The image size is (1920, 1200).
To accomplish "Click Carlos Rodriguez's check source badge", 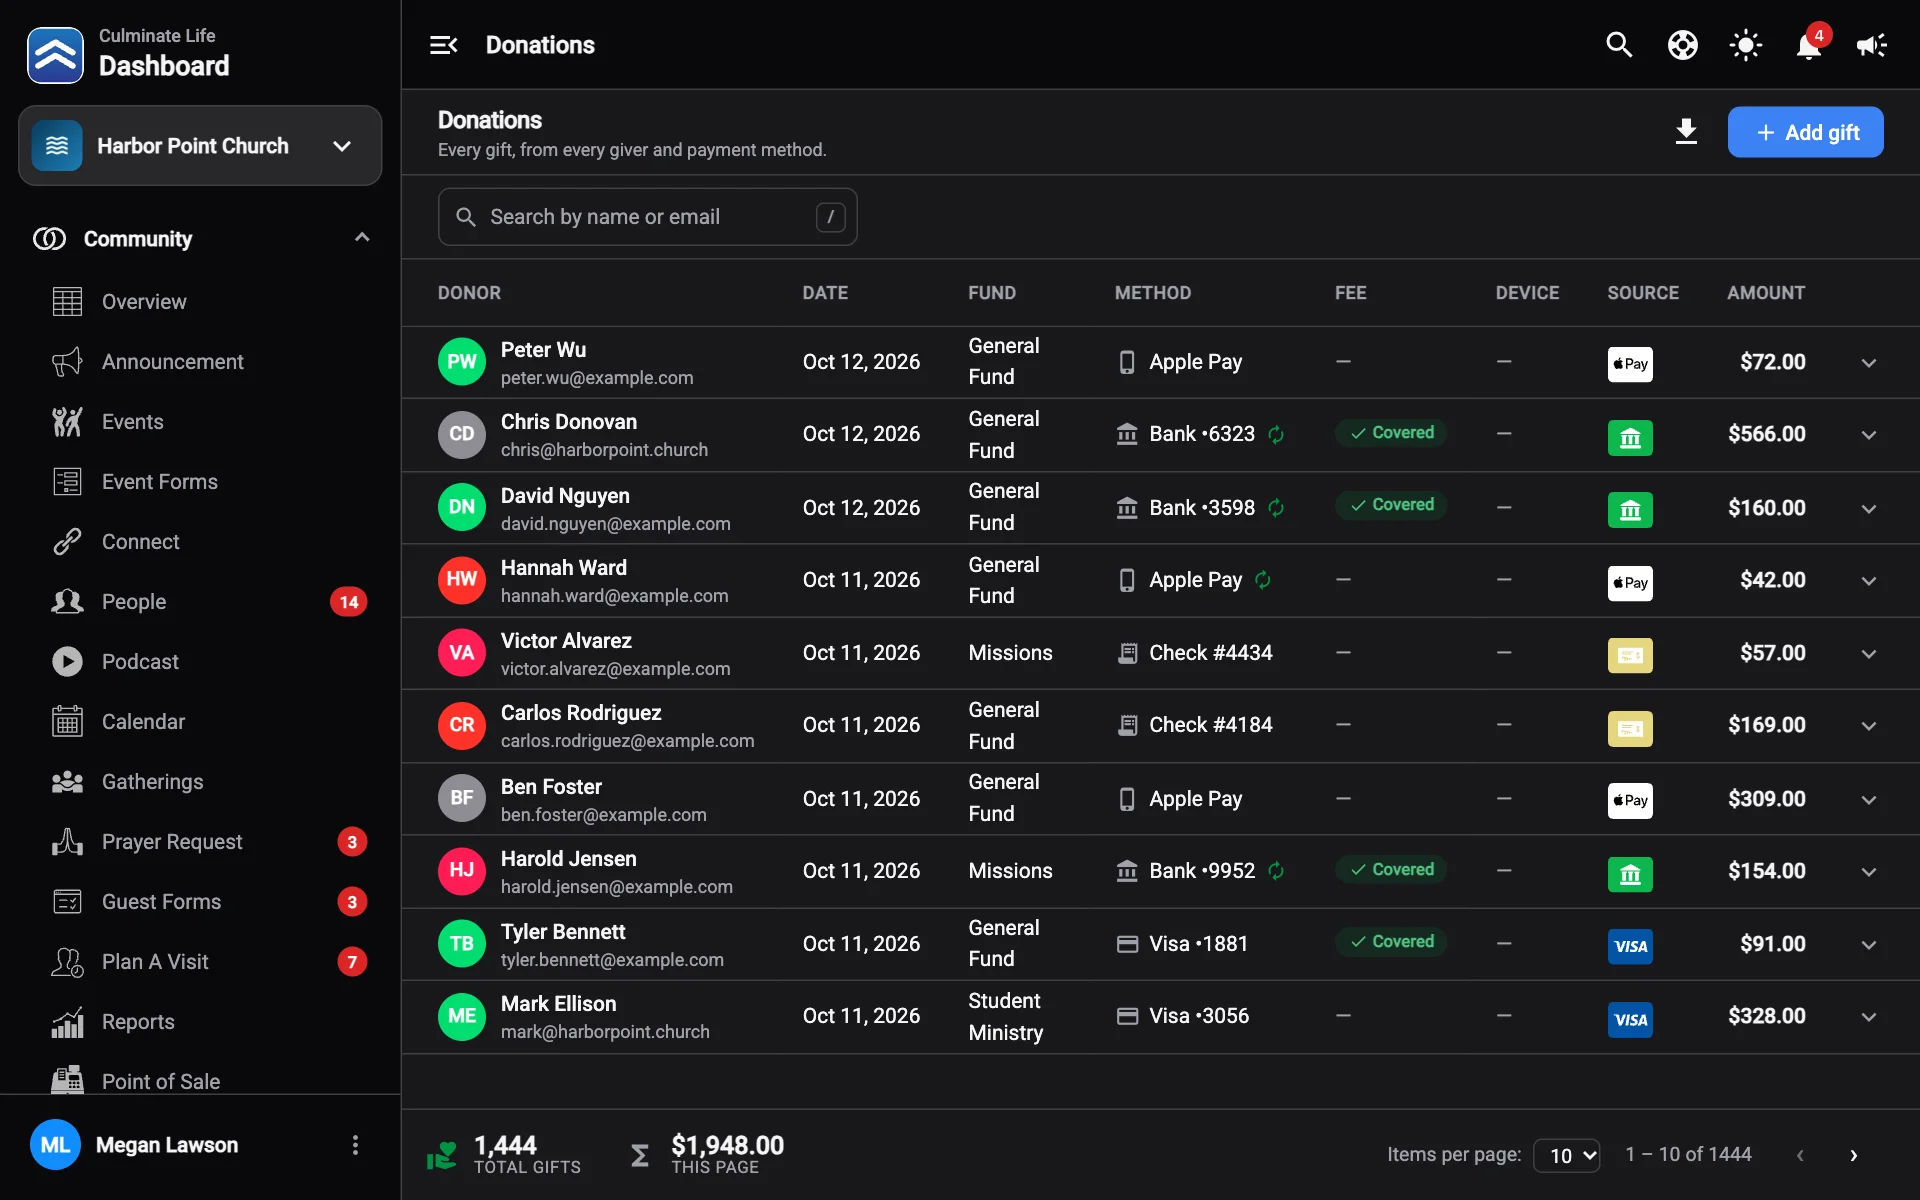I will (1630, 728).
